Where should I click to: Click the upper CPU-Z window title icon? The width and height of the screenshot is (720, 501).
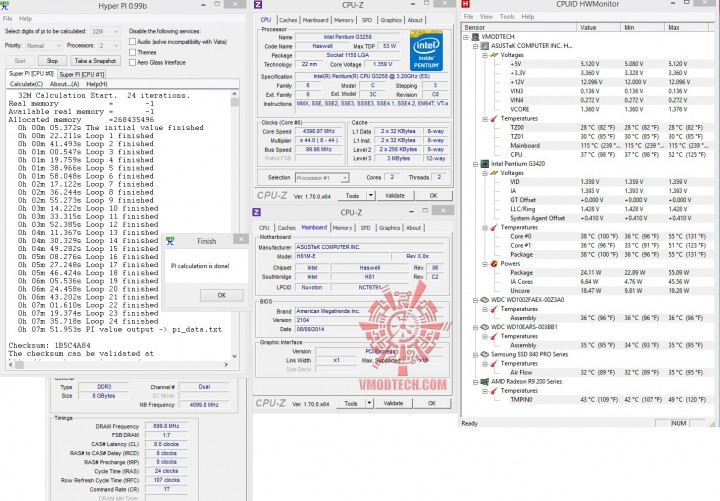click(258, 5)
